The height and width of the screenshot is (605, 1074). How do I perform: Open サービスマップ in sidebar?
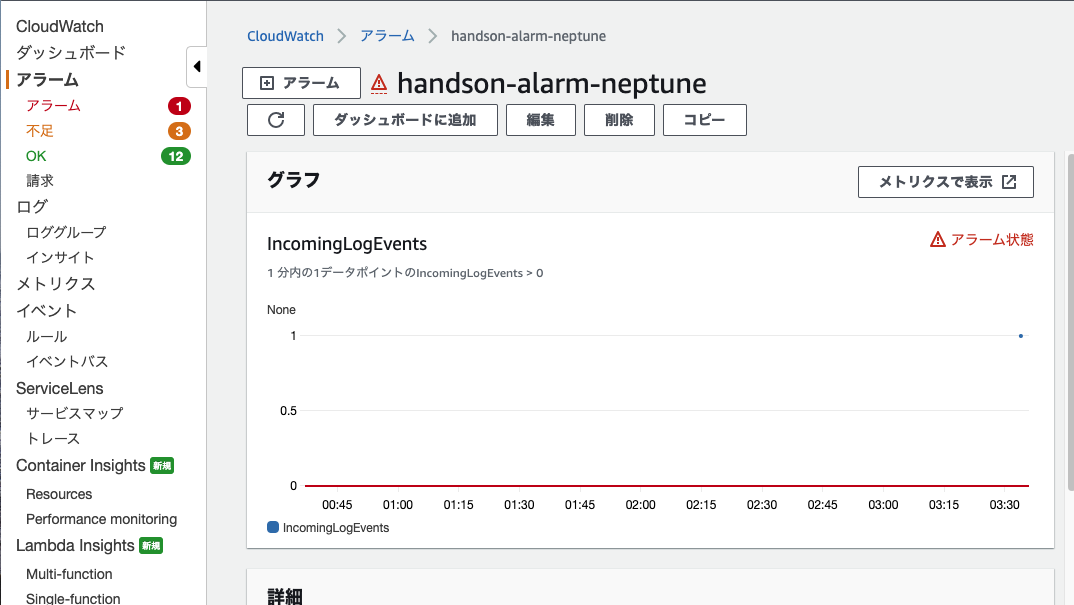click(75, 413)
